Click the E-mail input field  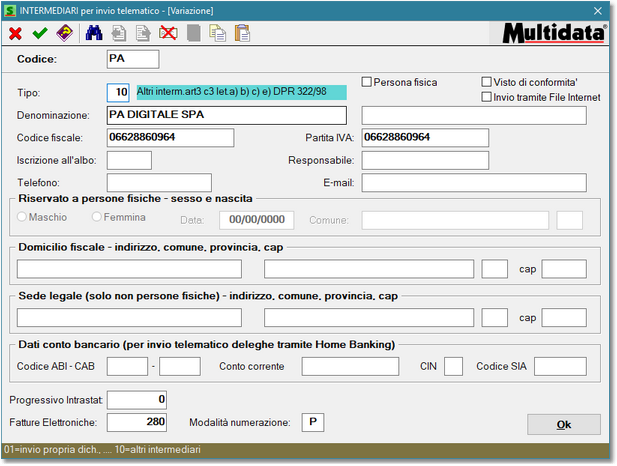pos(474,183)
